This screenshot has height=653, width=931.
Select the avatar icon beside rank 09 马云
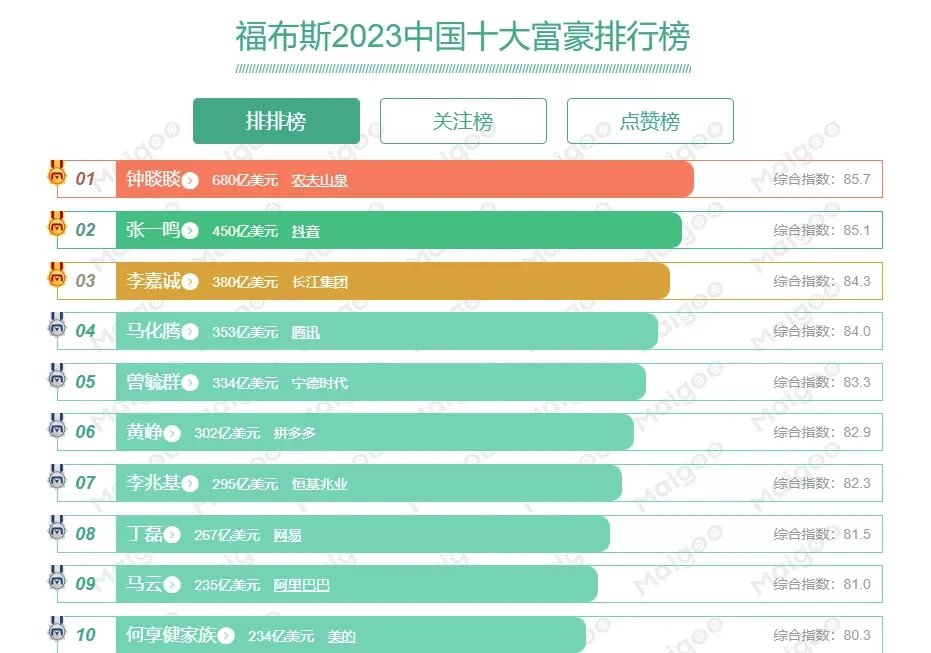(57, 583)
